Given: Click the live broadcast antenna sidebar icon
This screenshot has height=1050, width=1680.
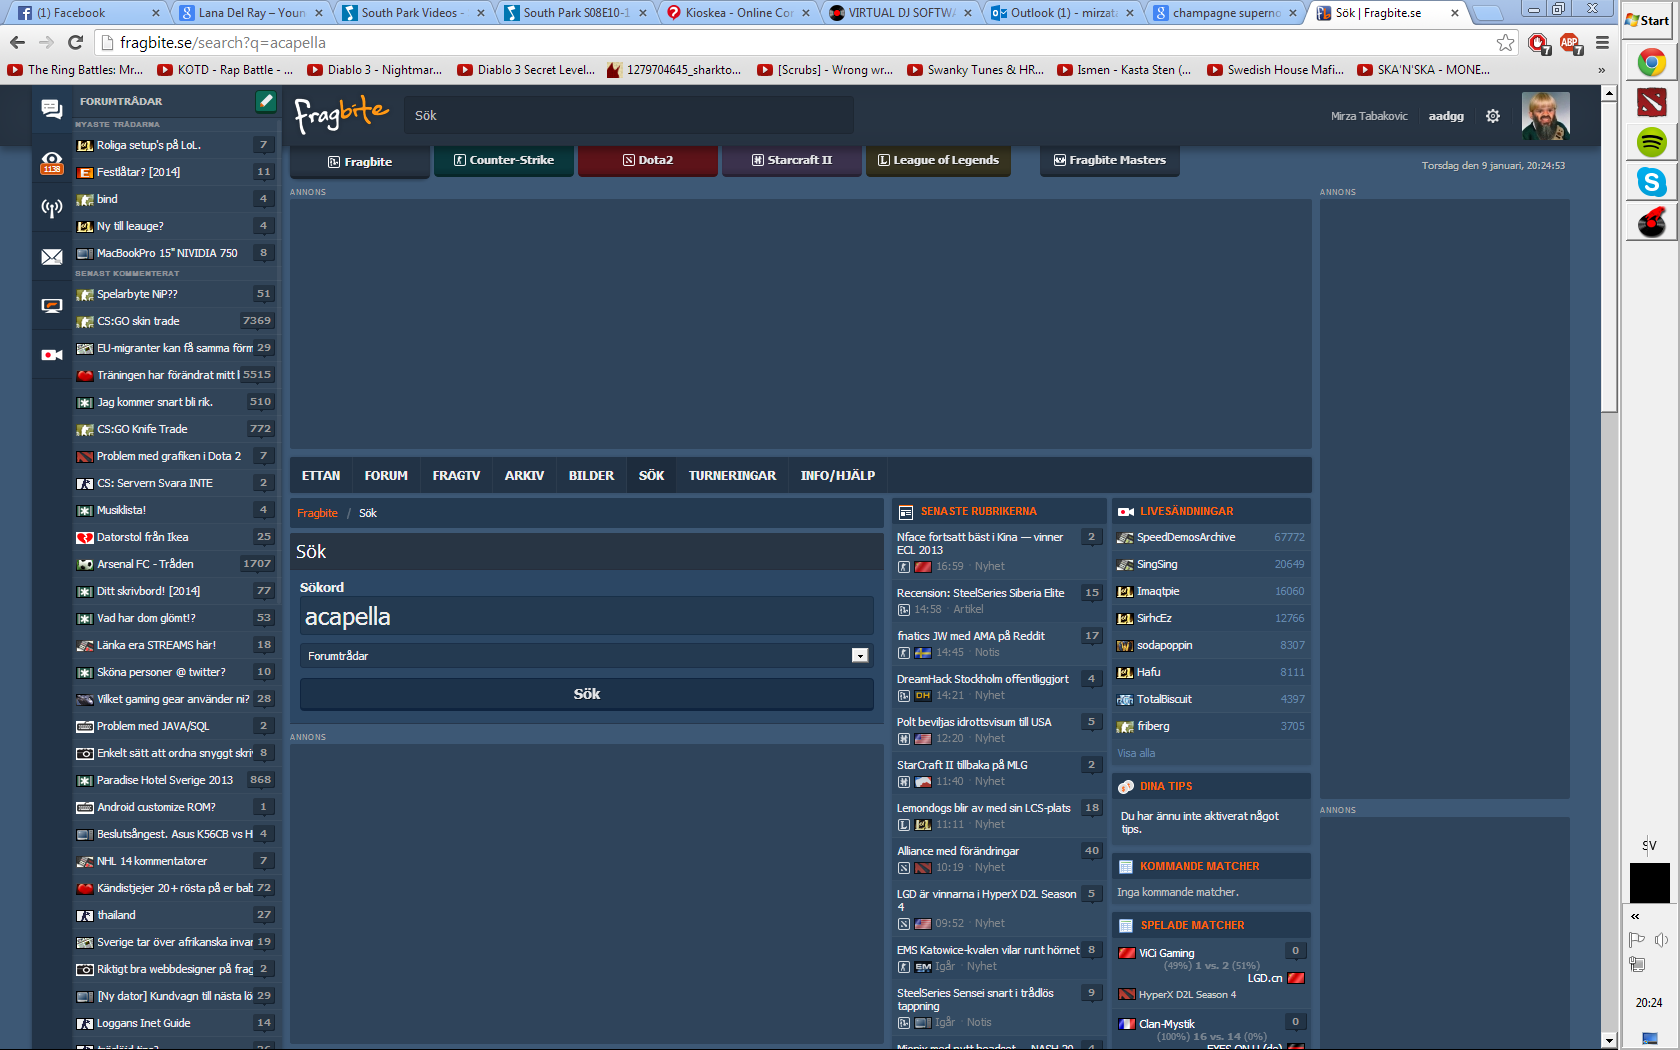Looking at the screenshot, I should (52, 208).
